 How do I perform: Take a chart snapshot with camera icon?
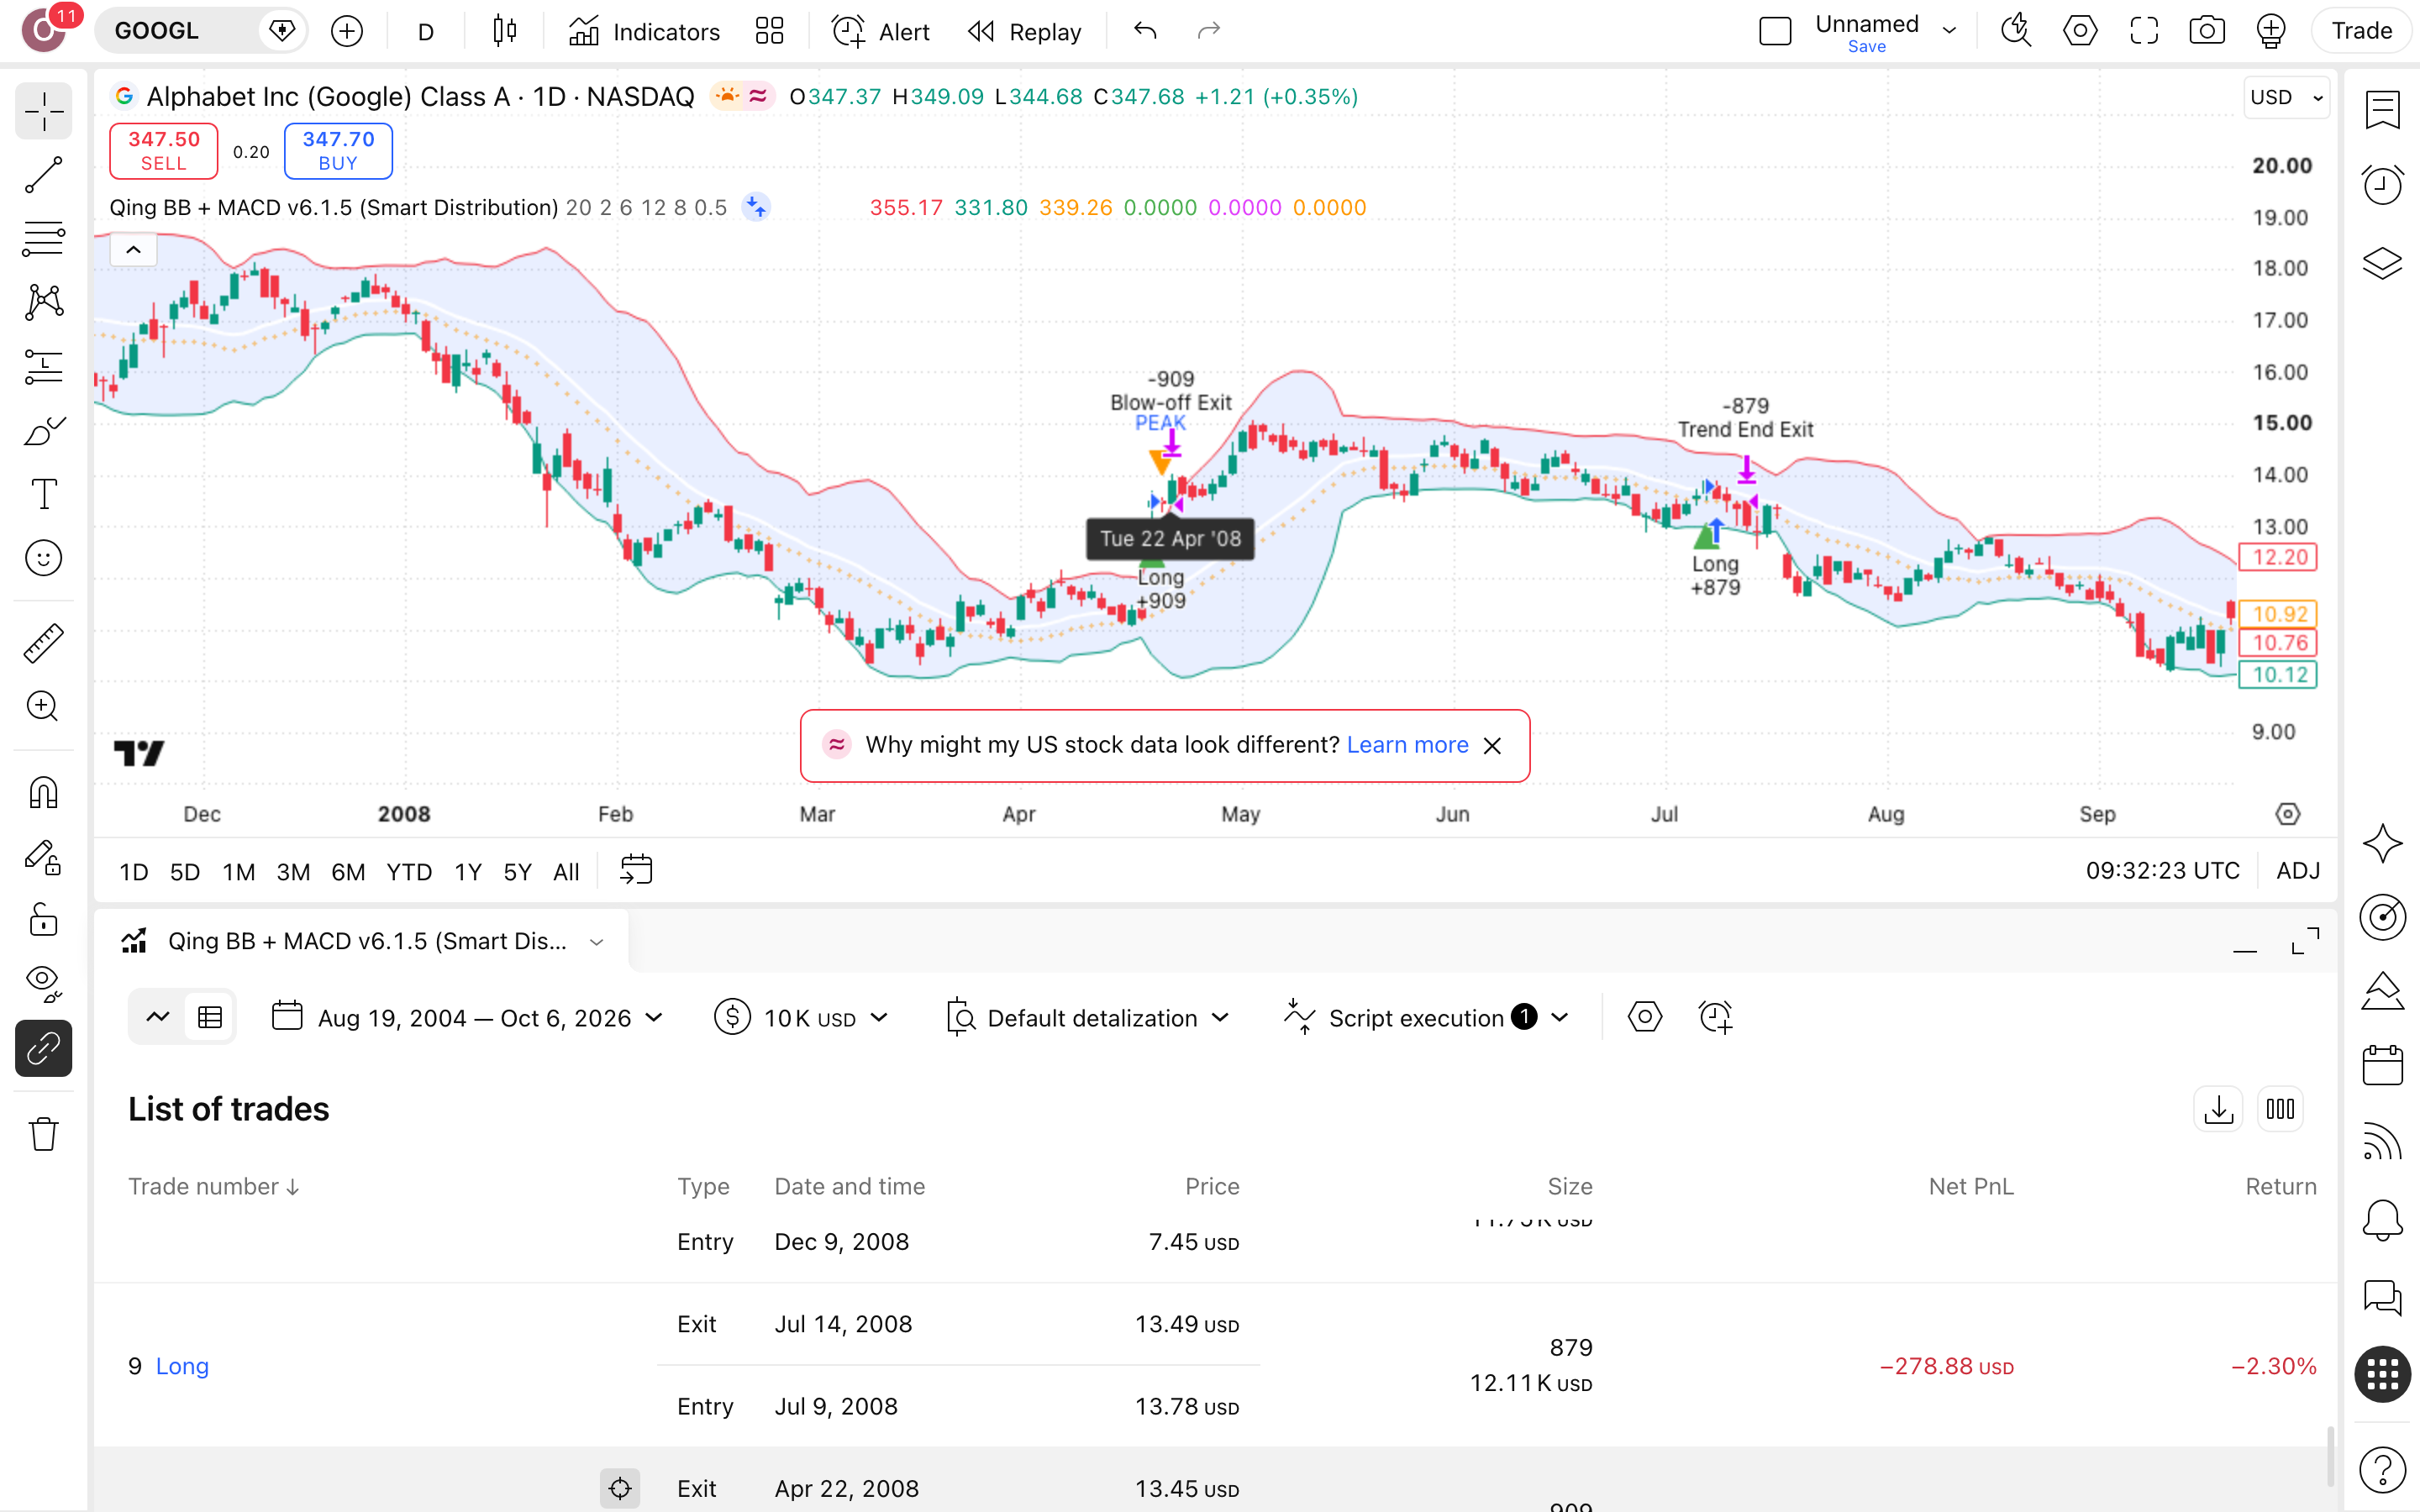(x=2206, y=31)
